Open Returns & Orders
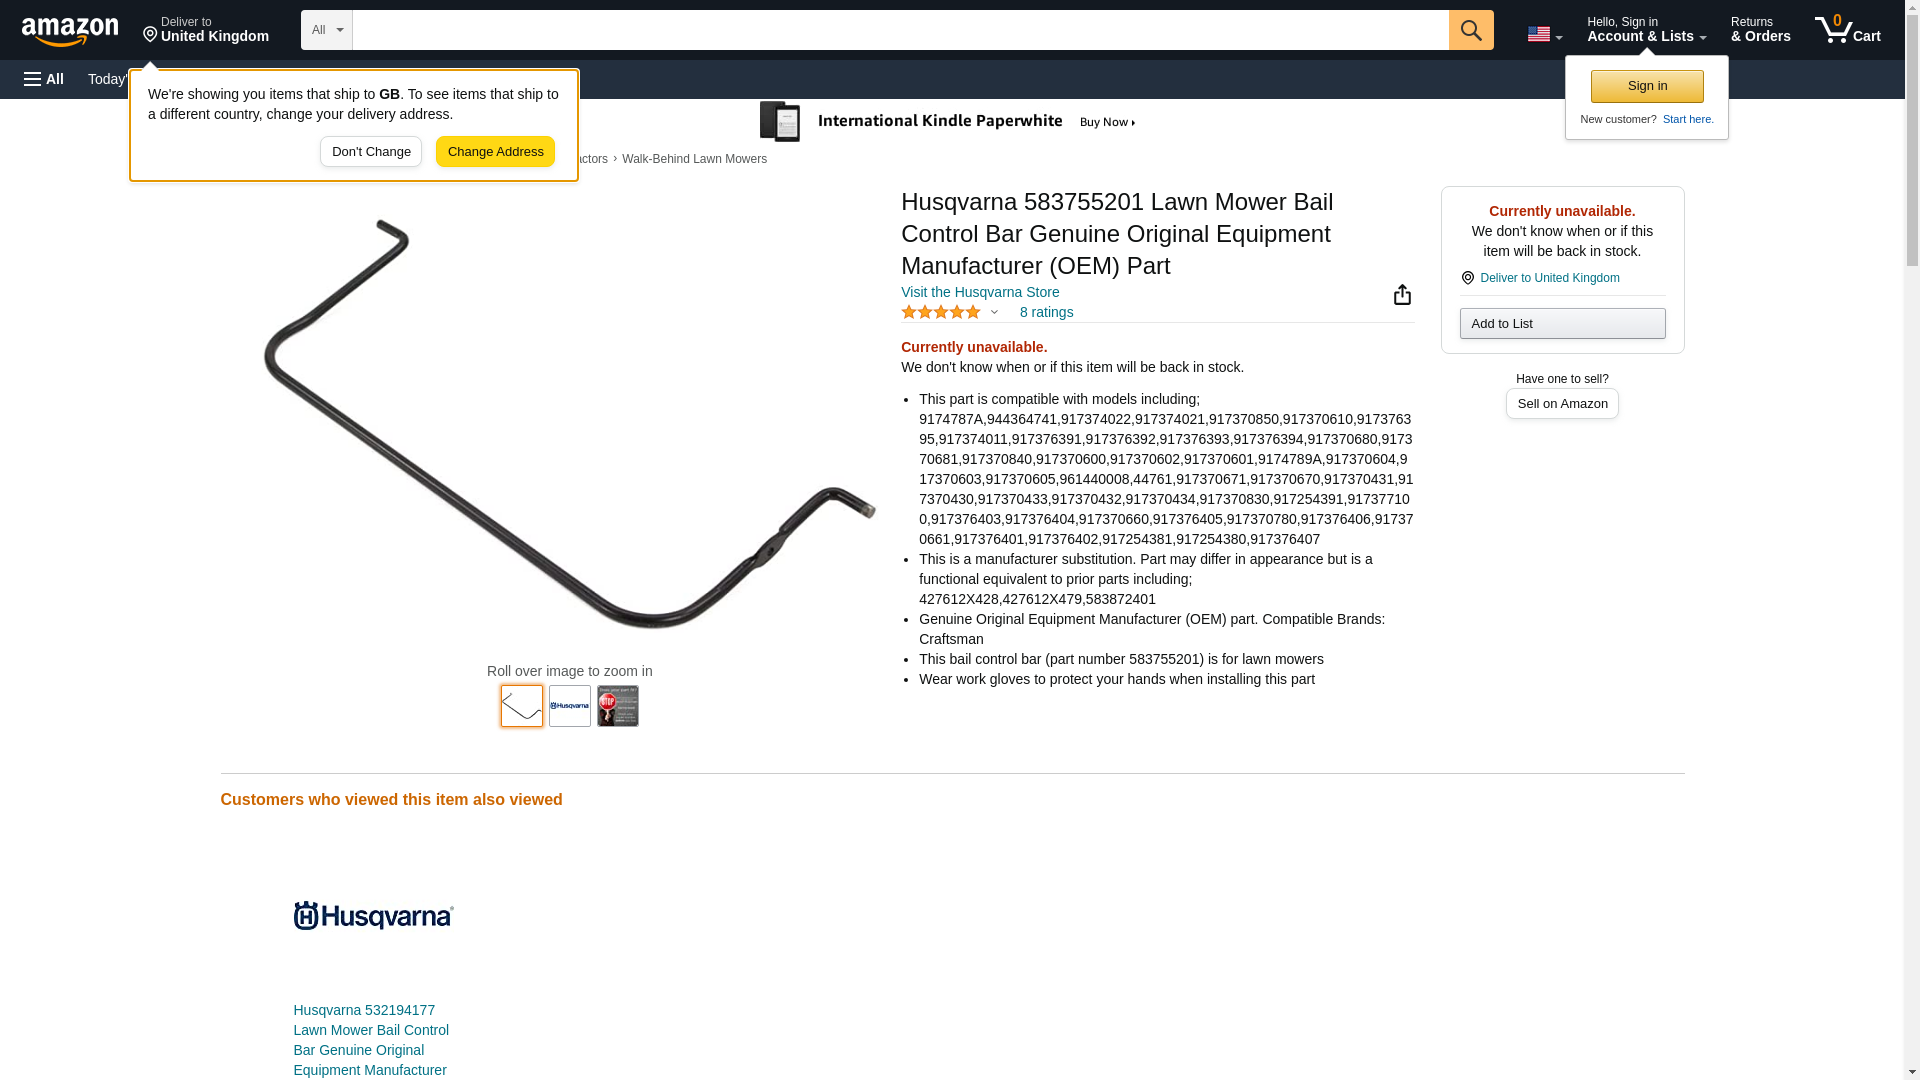 pyautogui.click(x=1760, y=30)
